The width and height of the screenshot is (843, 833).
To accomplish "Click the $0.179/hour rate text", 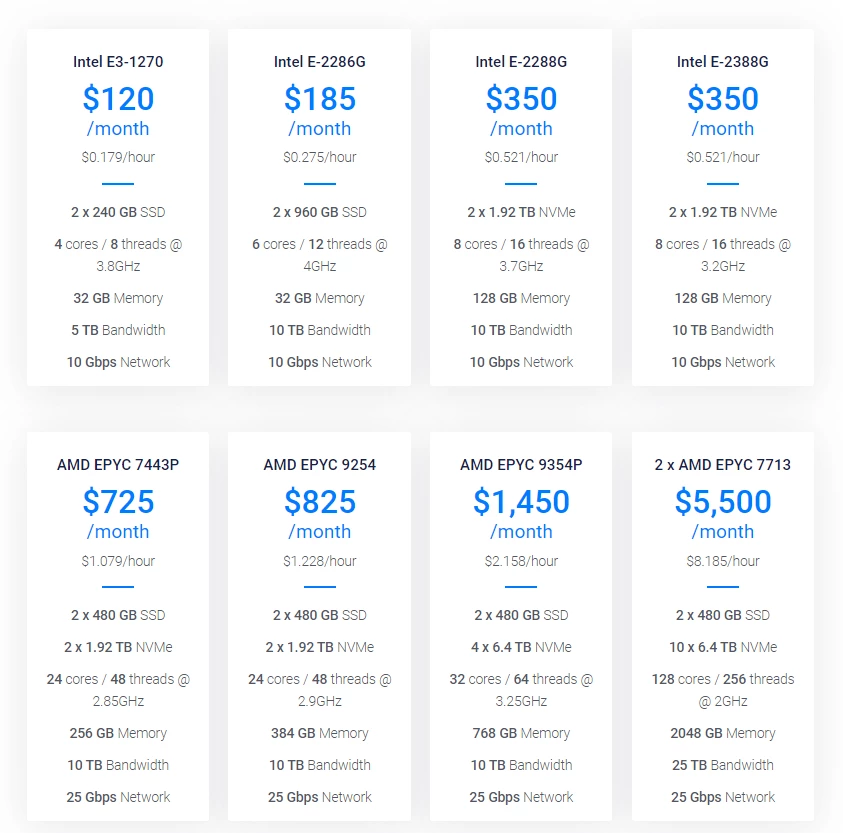I will click(x=118, y=157).
